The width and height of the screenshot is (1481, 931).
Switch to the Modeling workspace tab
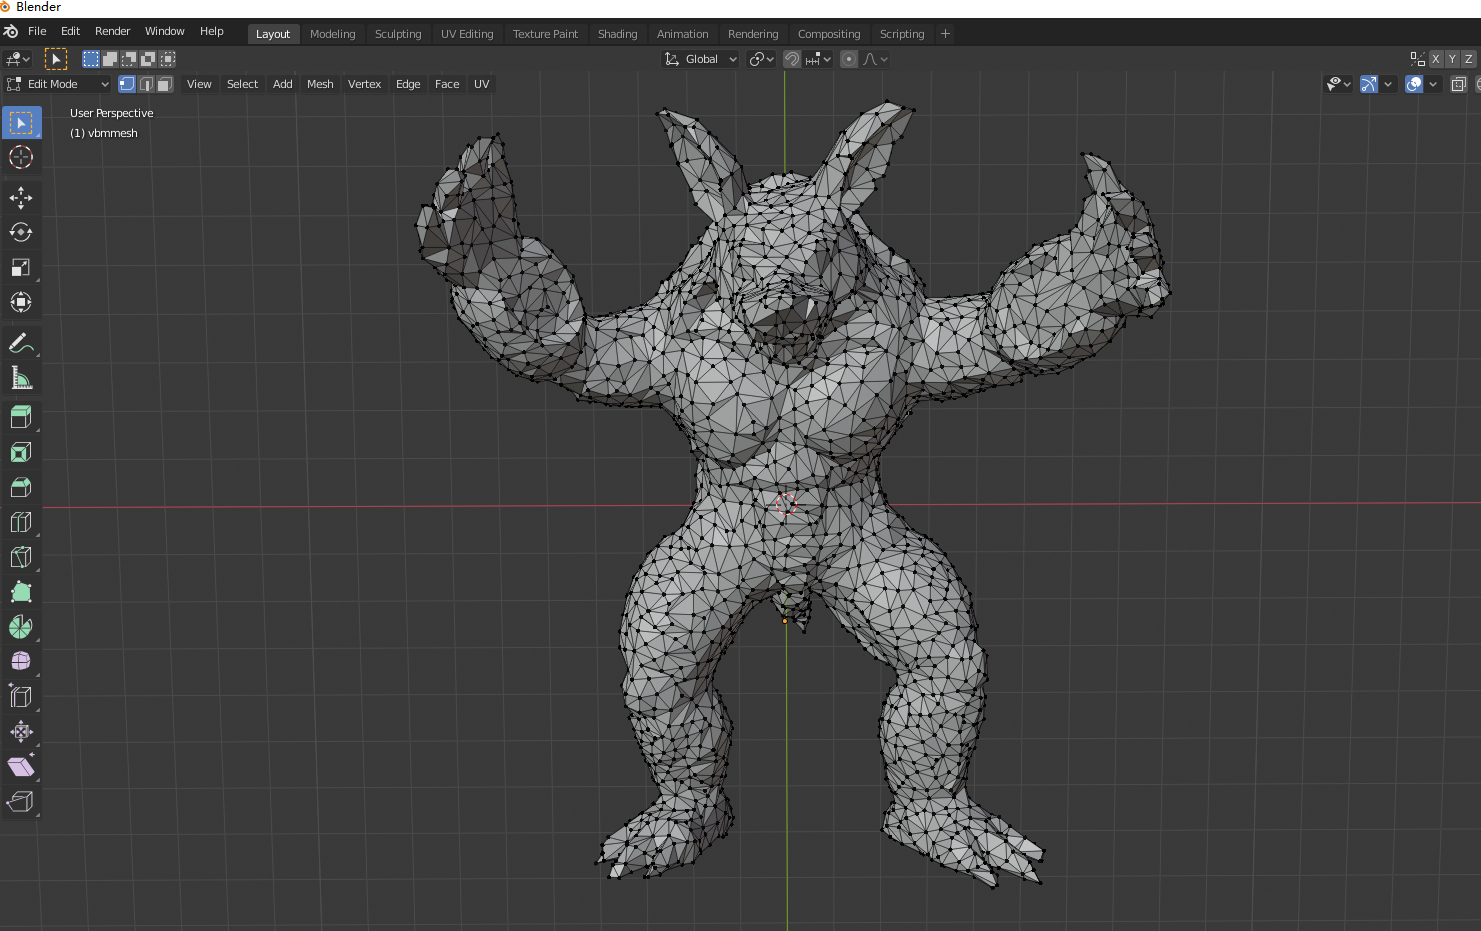click(332, 34)
